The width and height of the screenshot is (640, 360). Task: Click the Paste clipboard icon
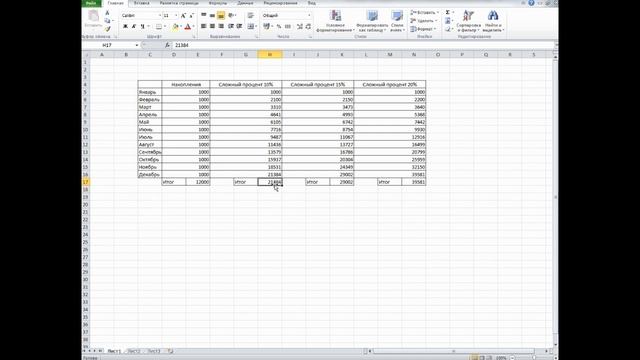coord(93,16)
